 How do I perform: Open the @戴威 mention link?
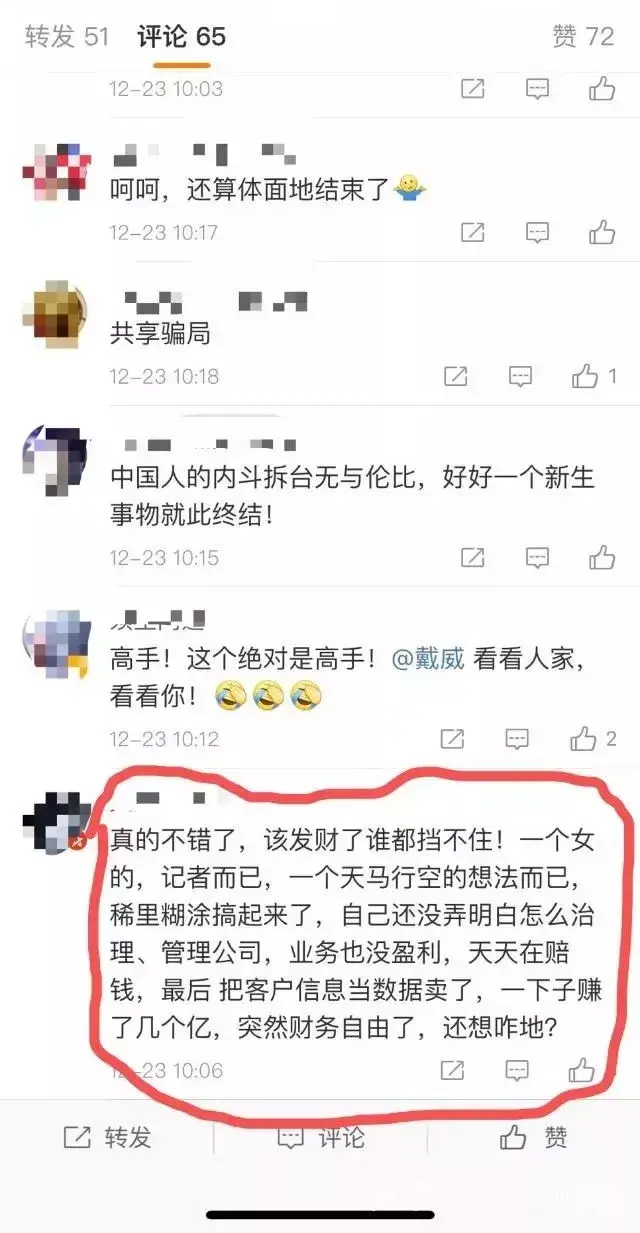425,660
